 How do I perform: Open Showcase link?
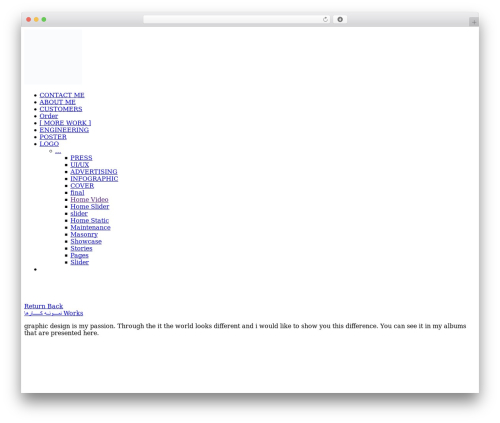click(86, 242)
